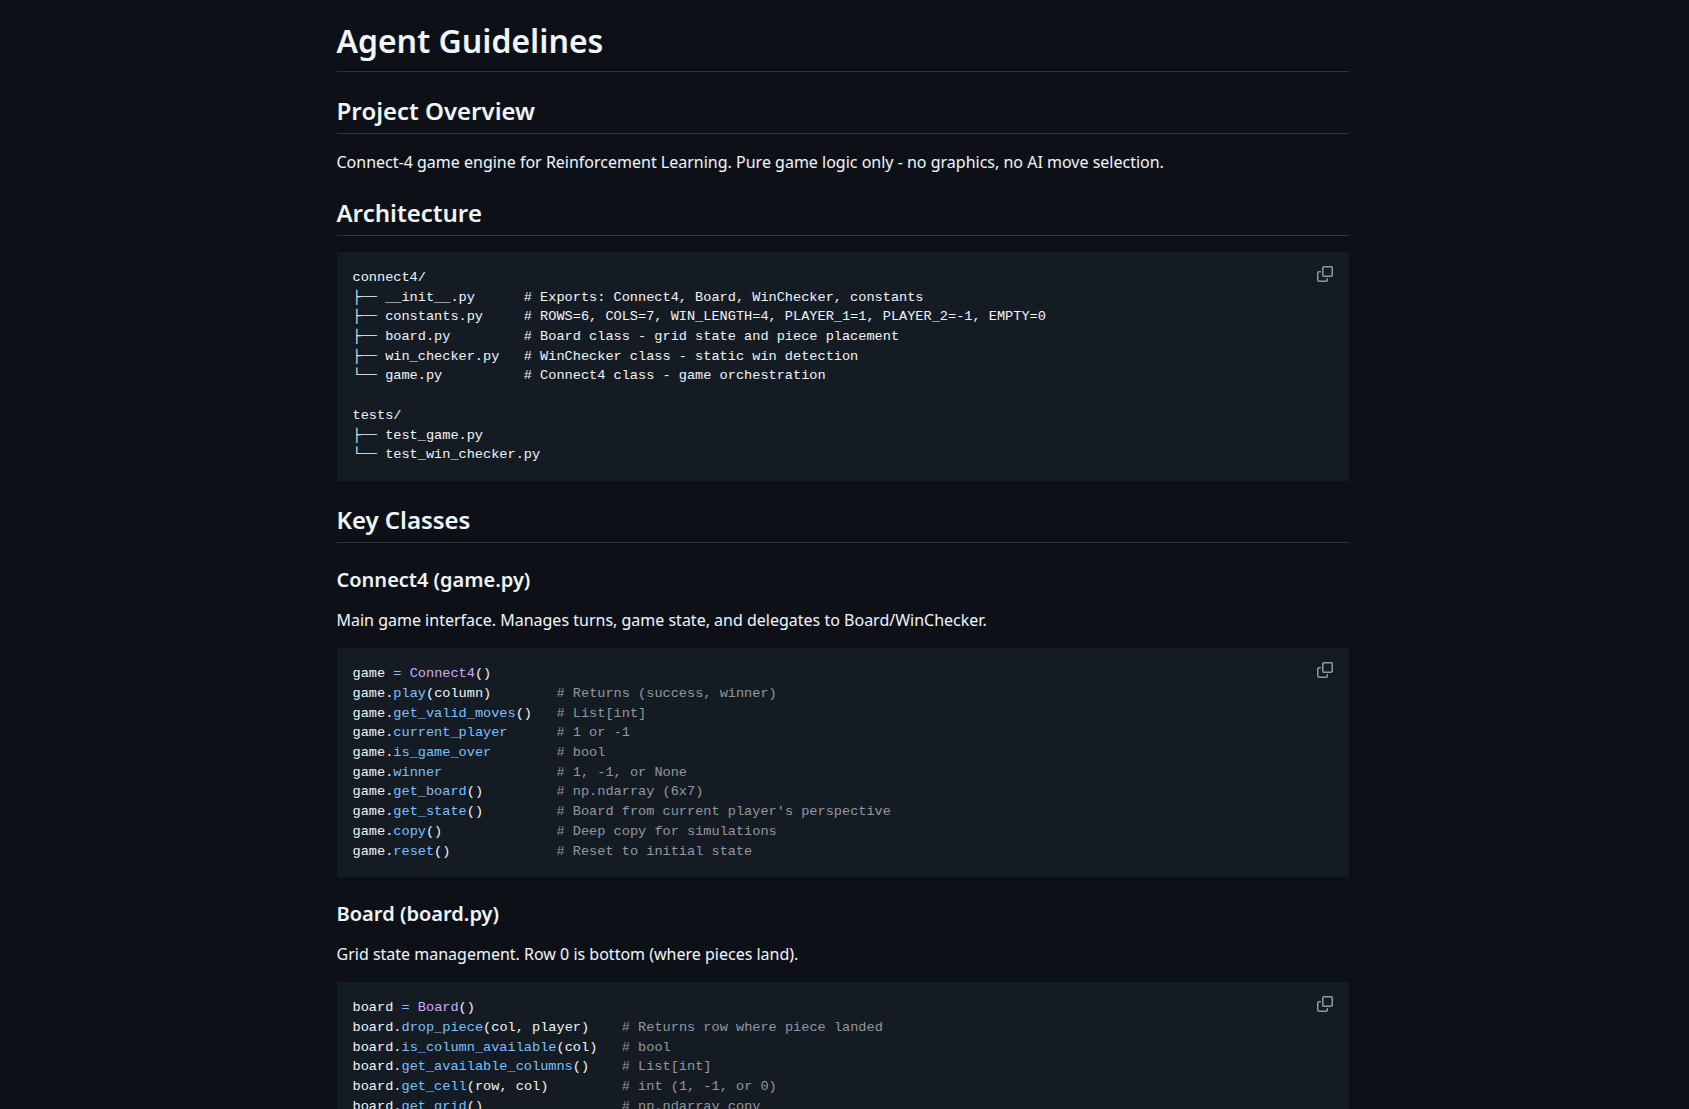Select constants.py in the file tree
The width and height of the screenshot is (1689, 1109).
pos(433,316)
